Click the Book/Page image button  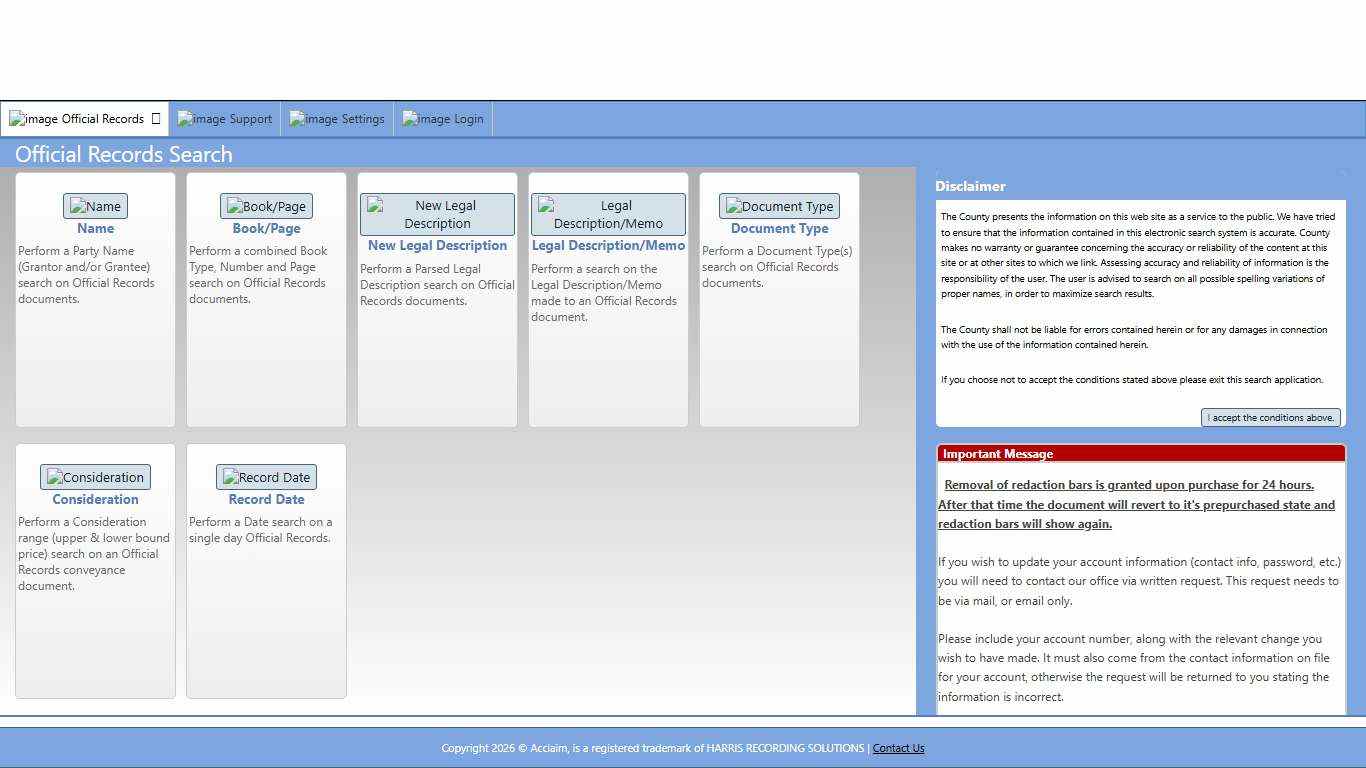pos(266,206)
